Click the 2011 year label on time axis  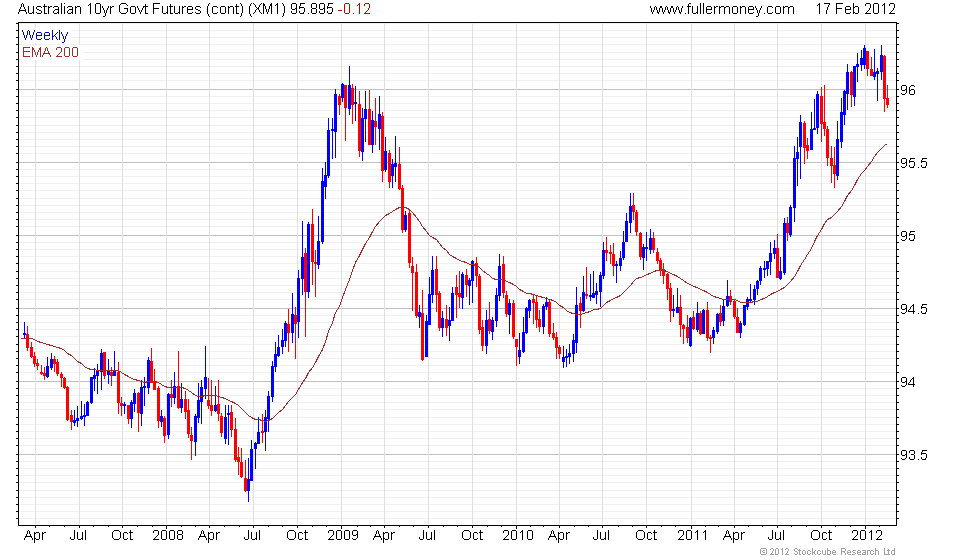(692, 536)
